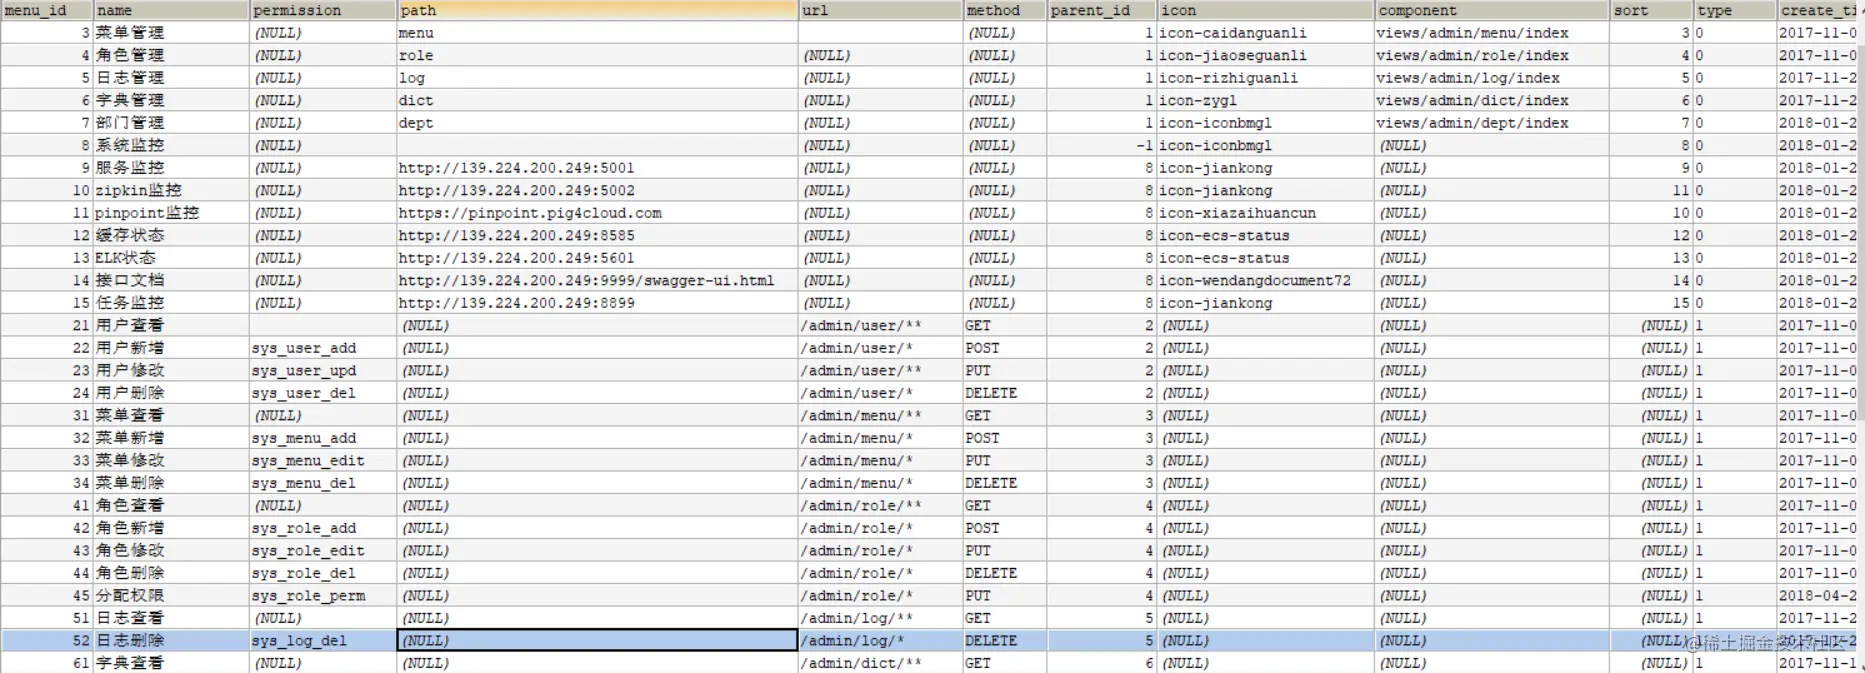Click the 分配权限 name cell
The height and width of the screenshot is (673, 1865).
[x=171, y=595]
